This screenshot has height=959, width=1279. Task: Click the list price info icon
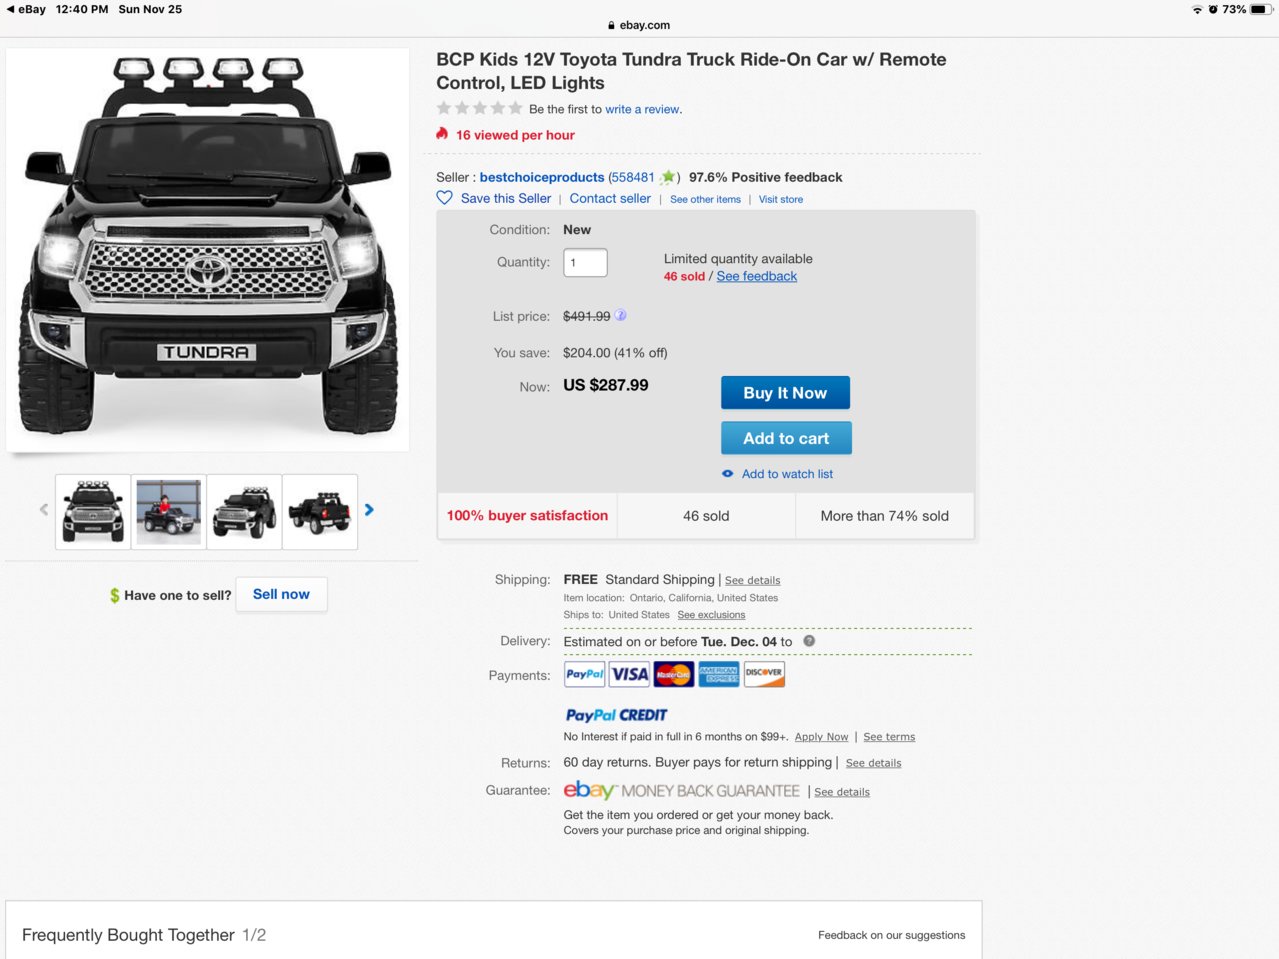[x=620, y=315]
